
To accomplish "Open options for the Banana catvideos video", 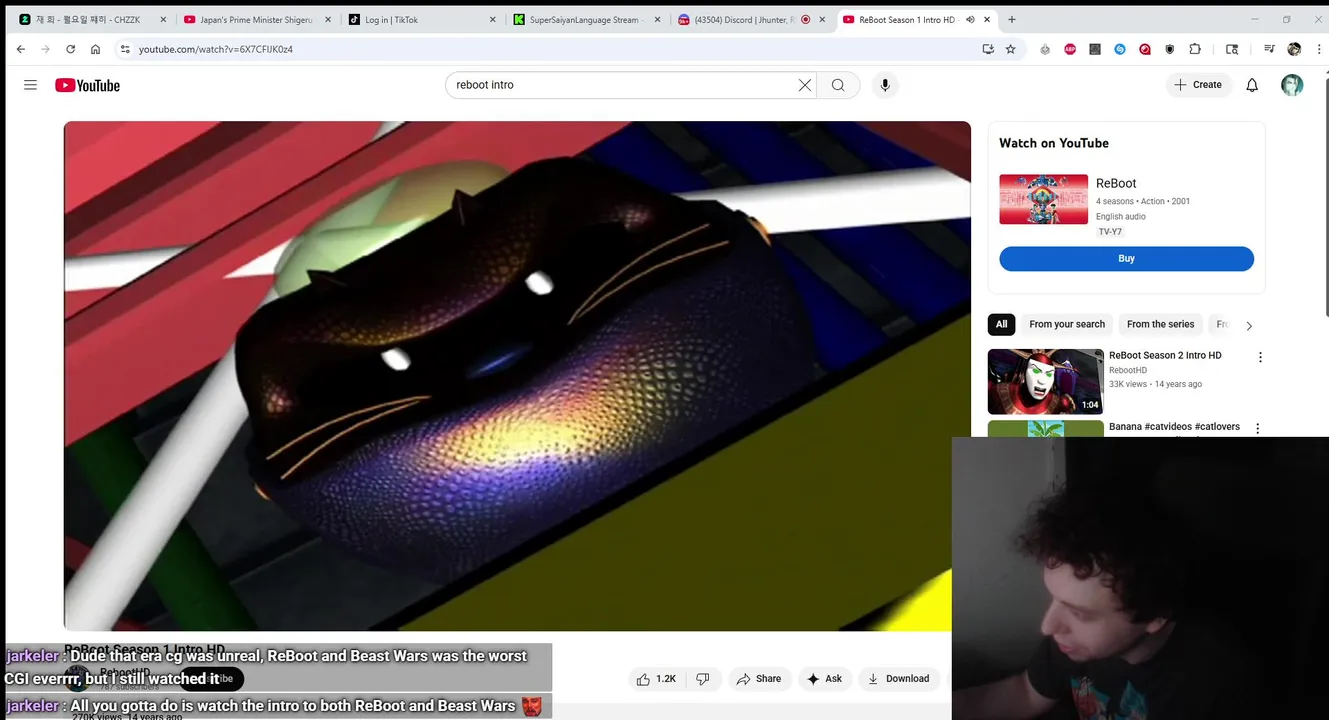I will pos(1258,428).
